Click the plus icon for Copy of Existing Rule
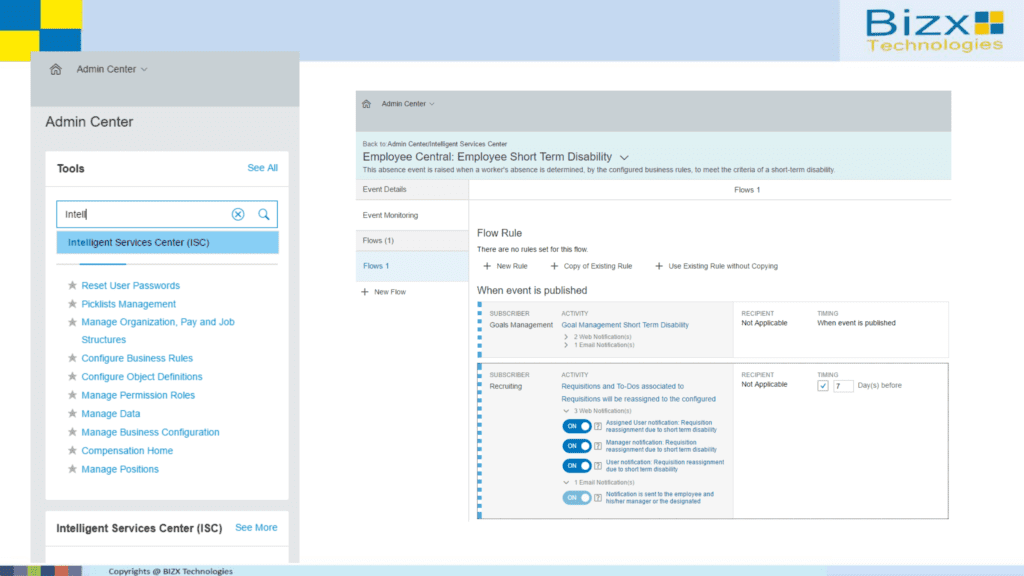This screenshot has height=576, width=1024. (x=554, y=266)
